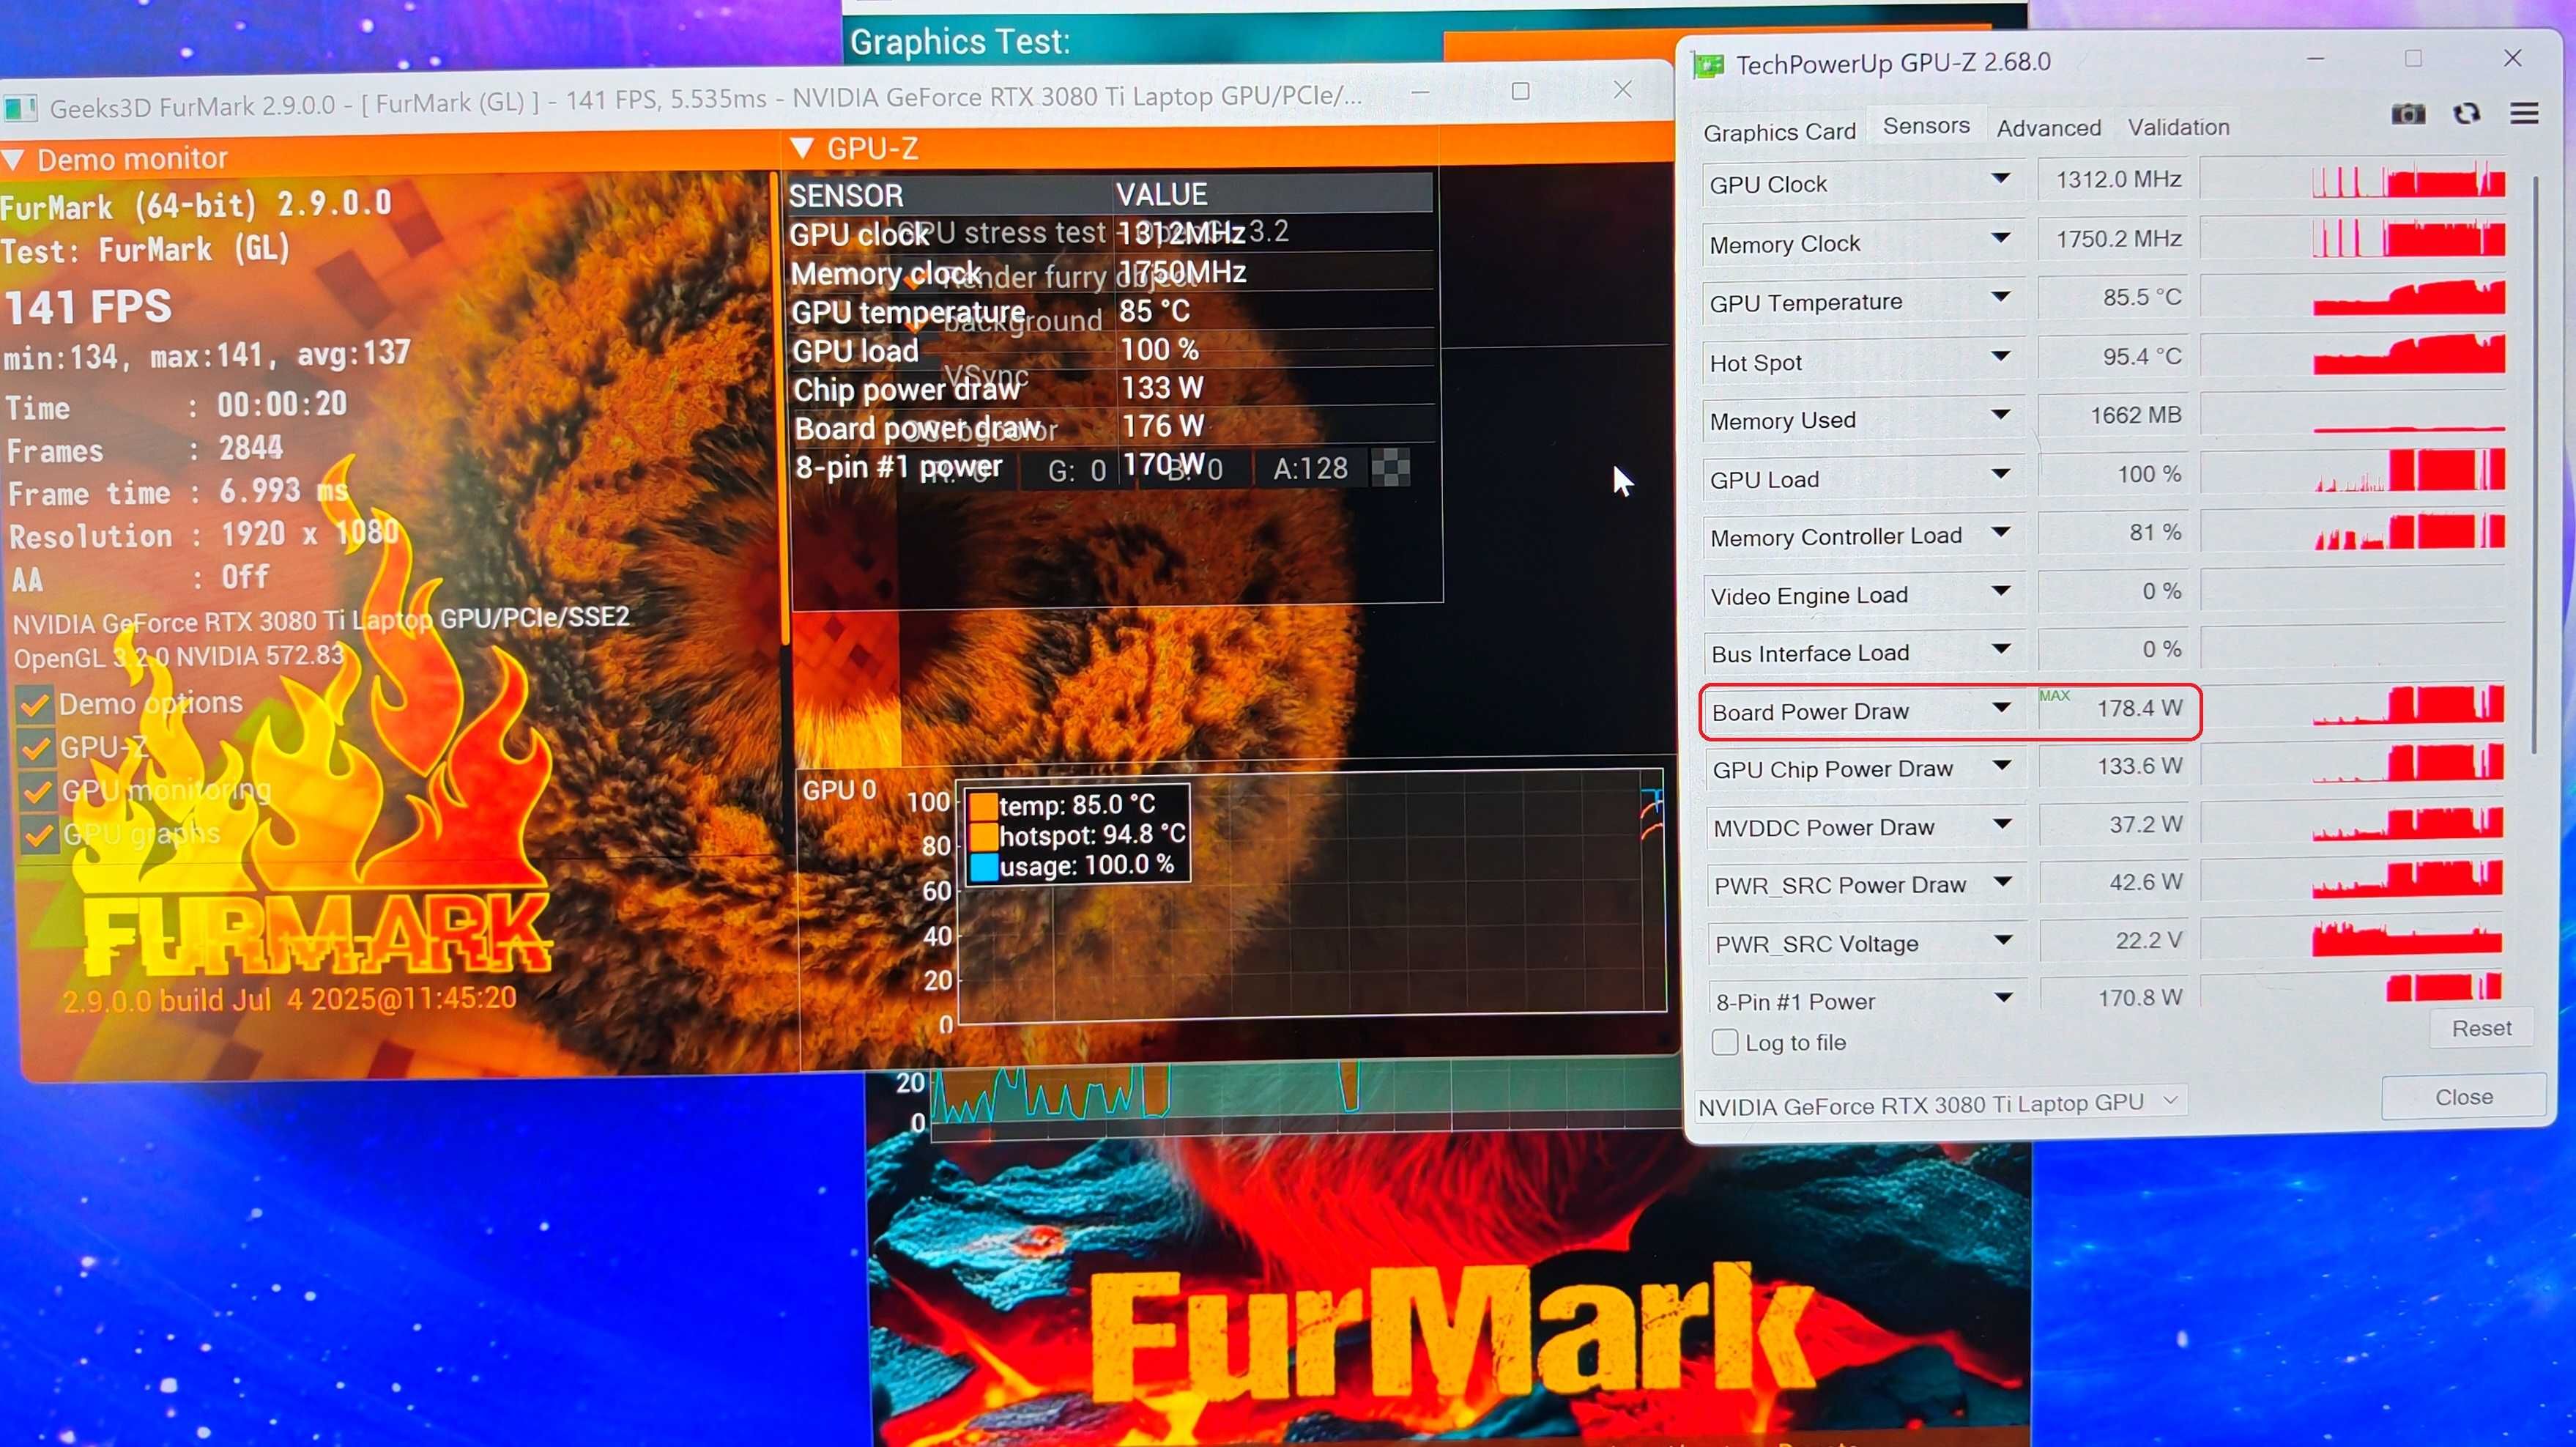Open the Memory Controller Load dropdown
The height and width of the screenshot is (1447, 2576).
pos(2000,532)
